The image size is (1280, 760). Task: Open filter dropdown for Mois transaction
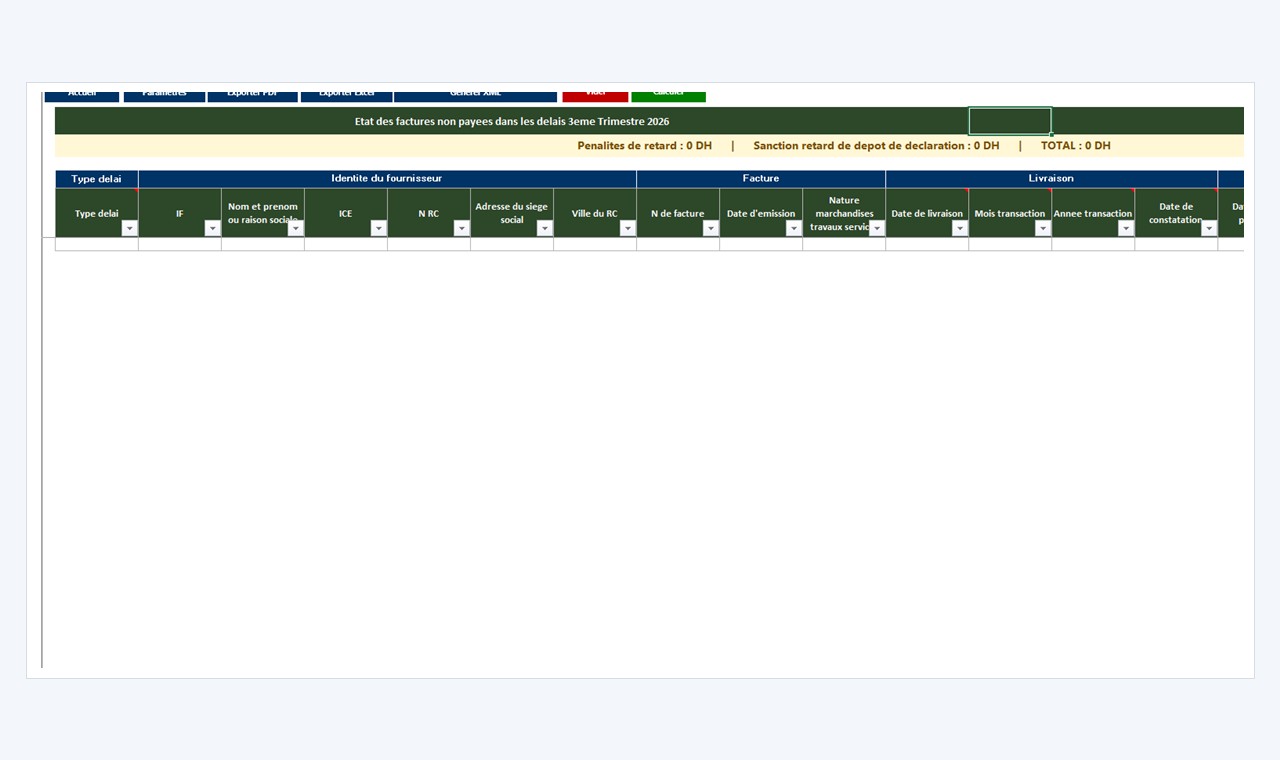point(1042,228)
